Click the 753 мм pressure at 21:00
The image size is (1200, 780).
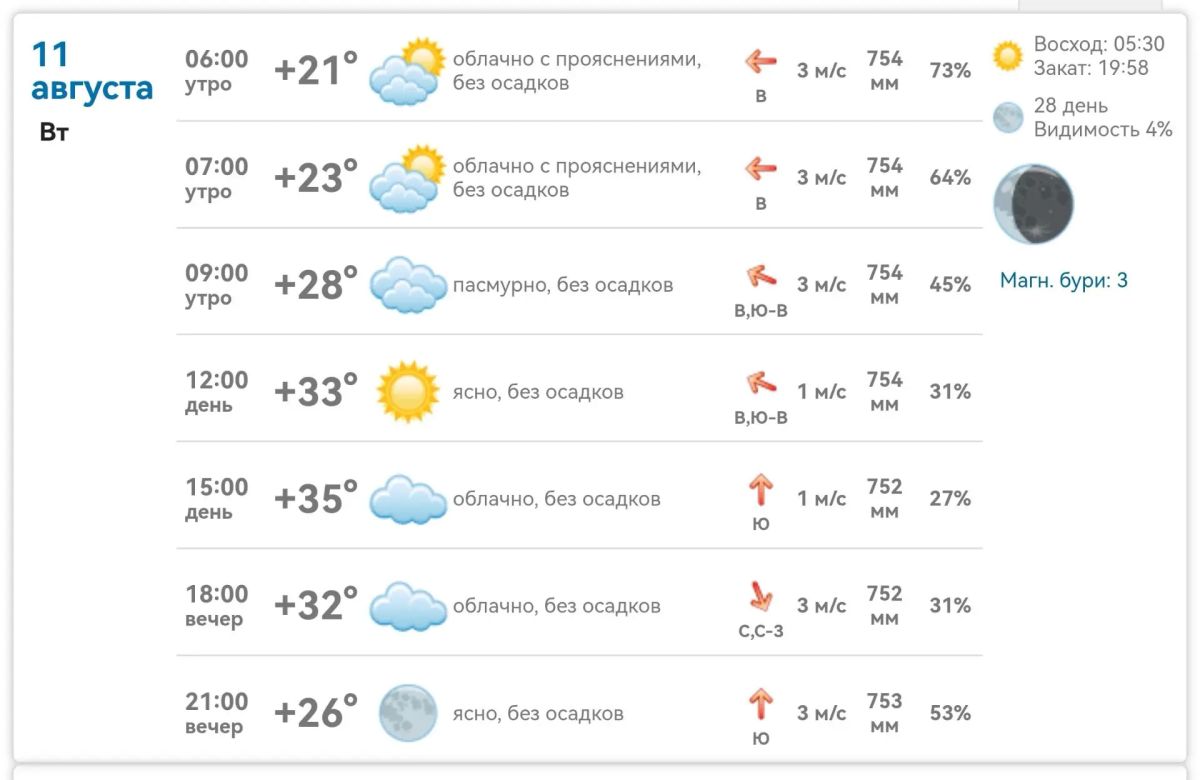pos(885,713)
